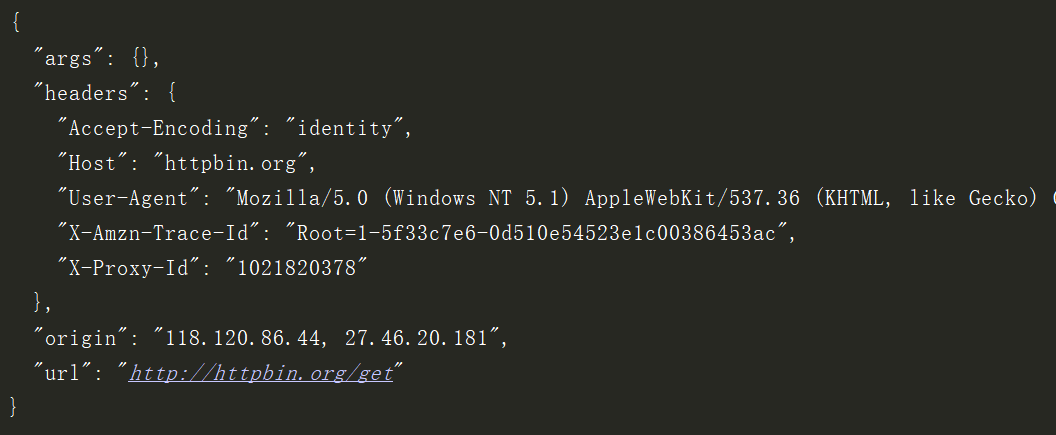Image resolution: width=1056 pixels, height=435 pixels.
Task: Click the "url" key
Action: pos(61,373)
